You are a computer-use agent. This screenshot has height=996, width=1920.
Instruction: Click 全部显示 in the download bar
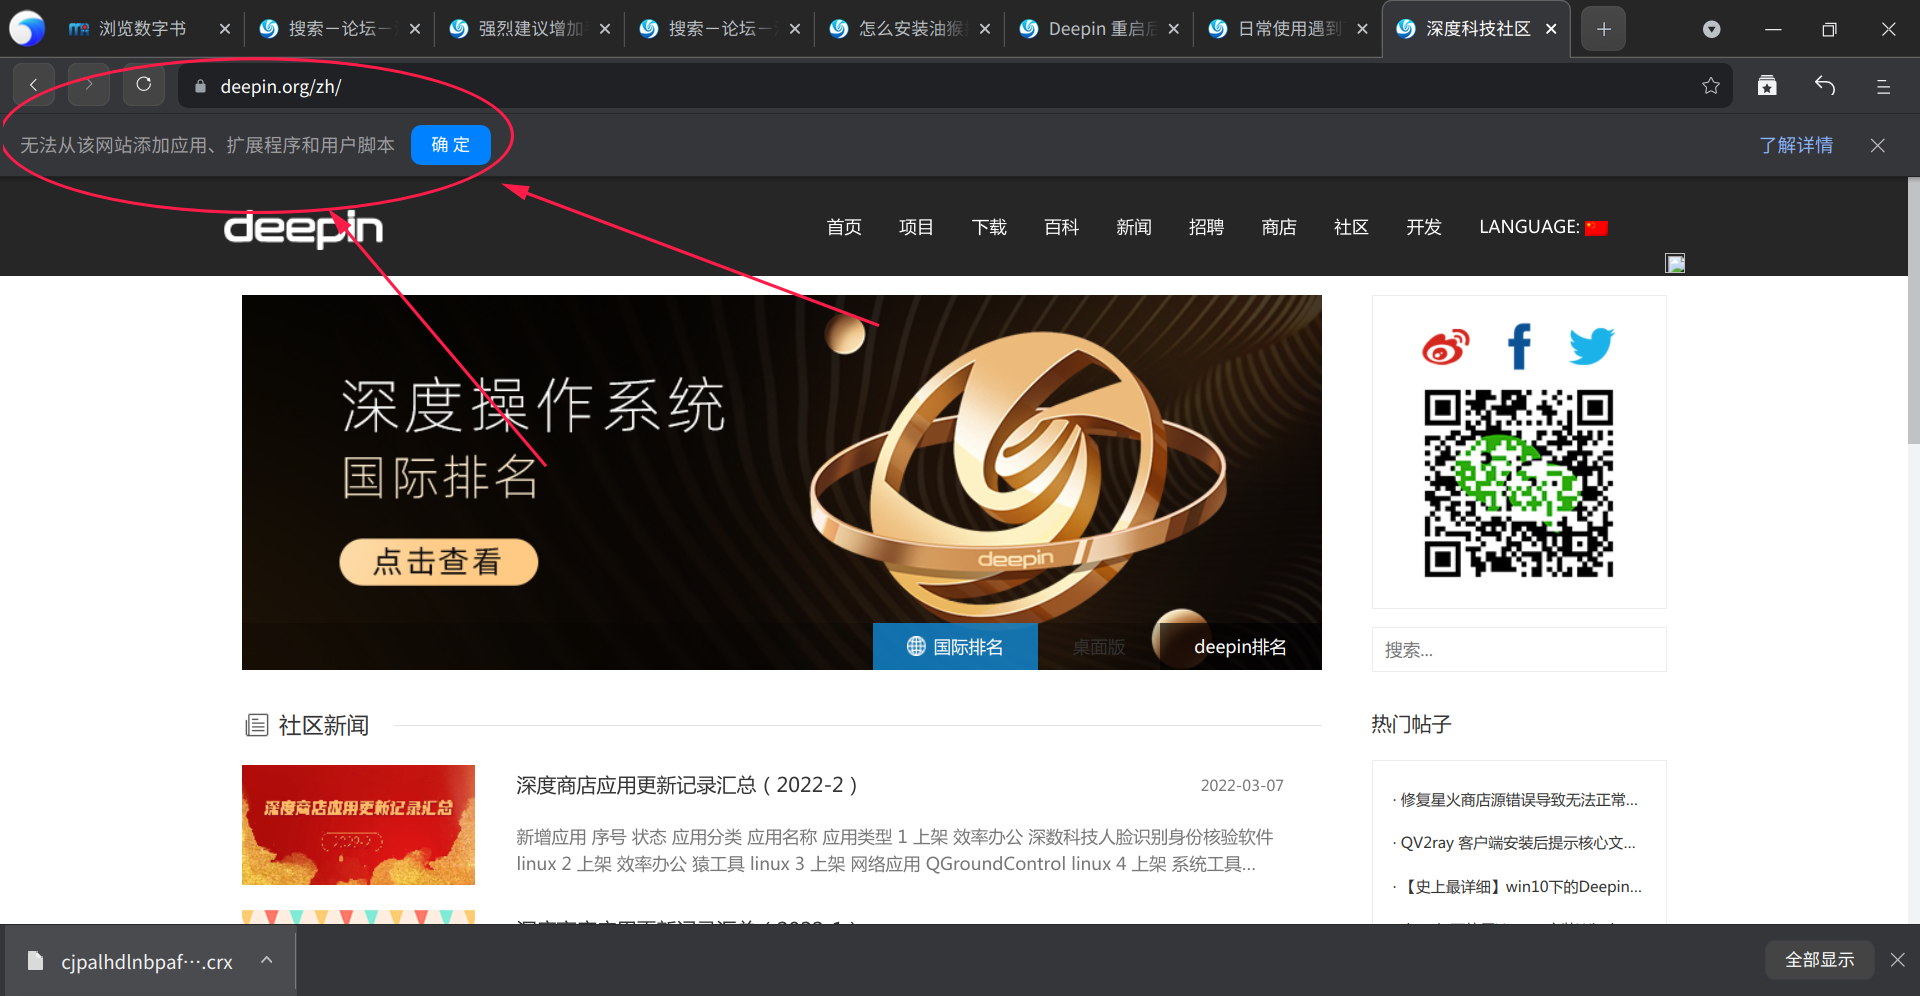pyautogui.click(x=1819, y=959)
